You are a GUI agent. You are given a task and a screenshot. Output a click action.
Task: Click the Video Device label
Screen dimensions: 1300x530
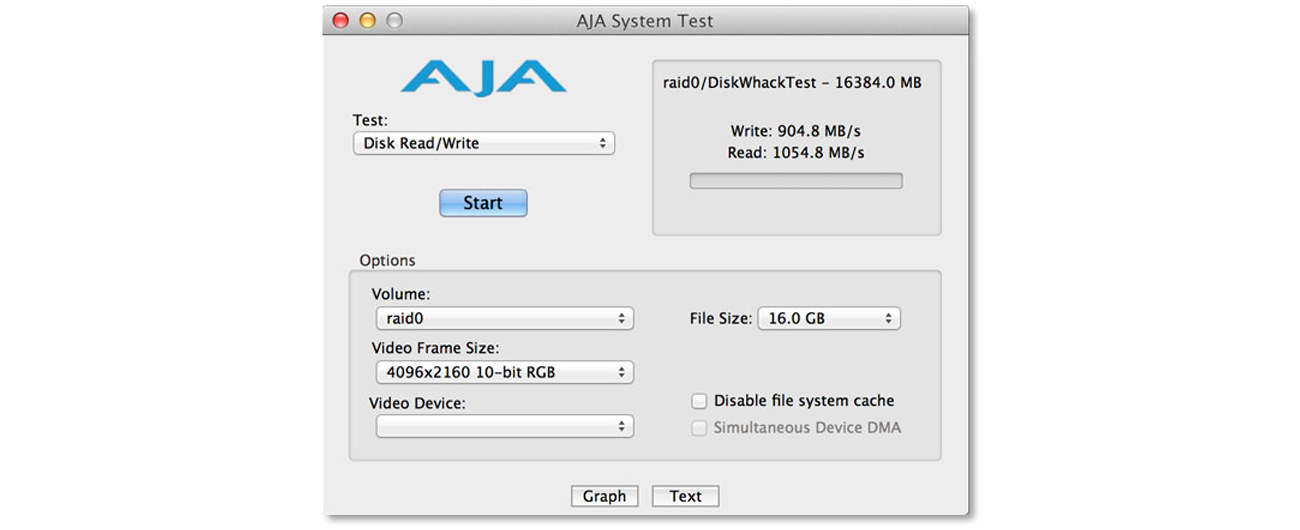click(418, 404)
